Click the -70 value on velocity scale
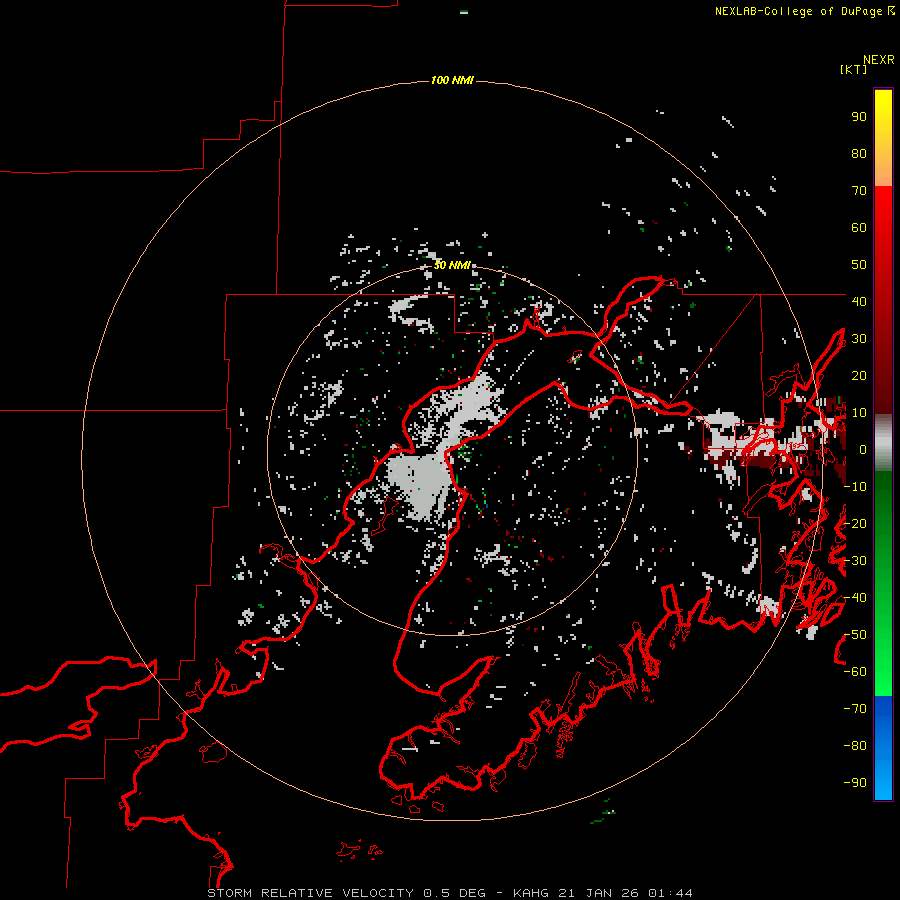The width and height of the screenshot is (900, 900). pos(855,709)
